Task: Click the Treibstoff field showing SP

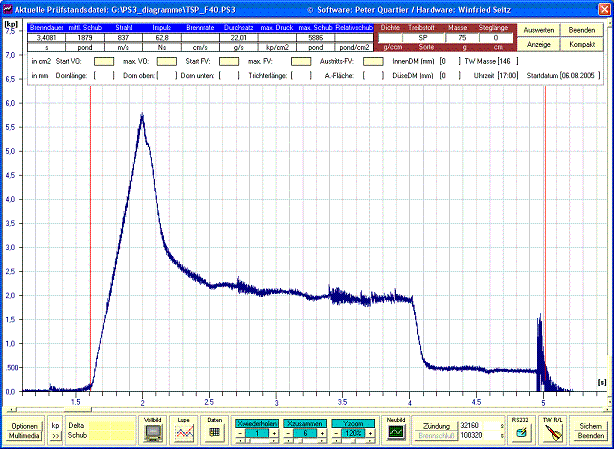Action: coord(424,38)
